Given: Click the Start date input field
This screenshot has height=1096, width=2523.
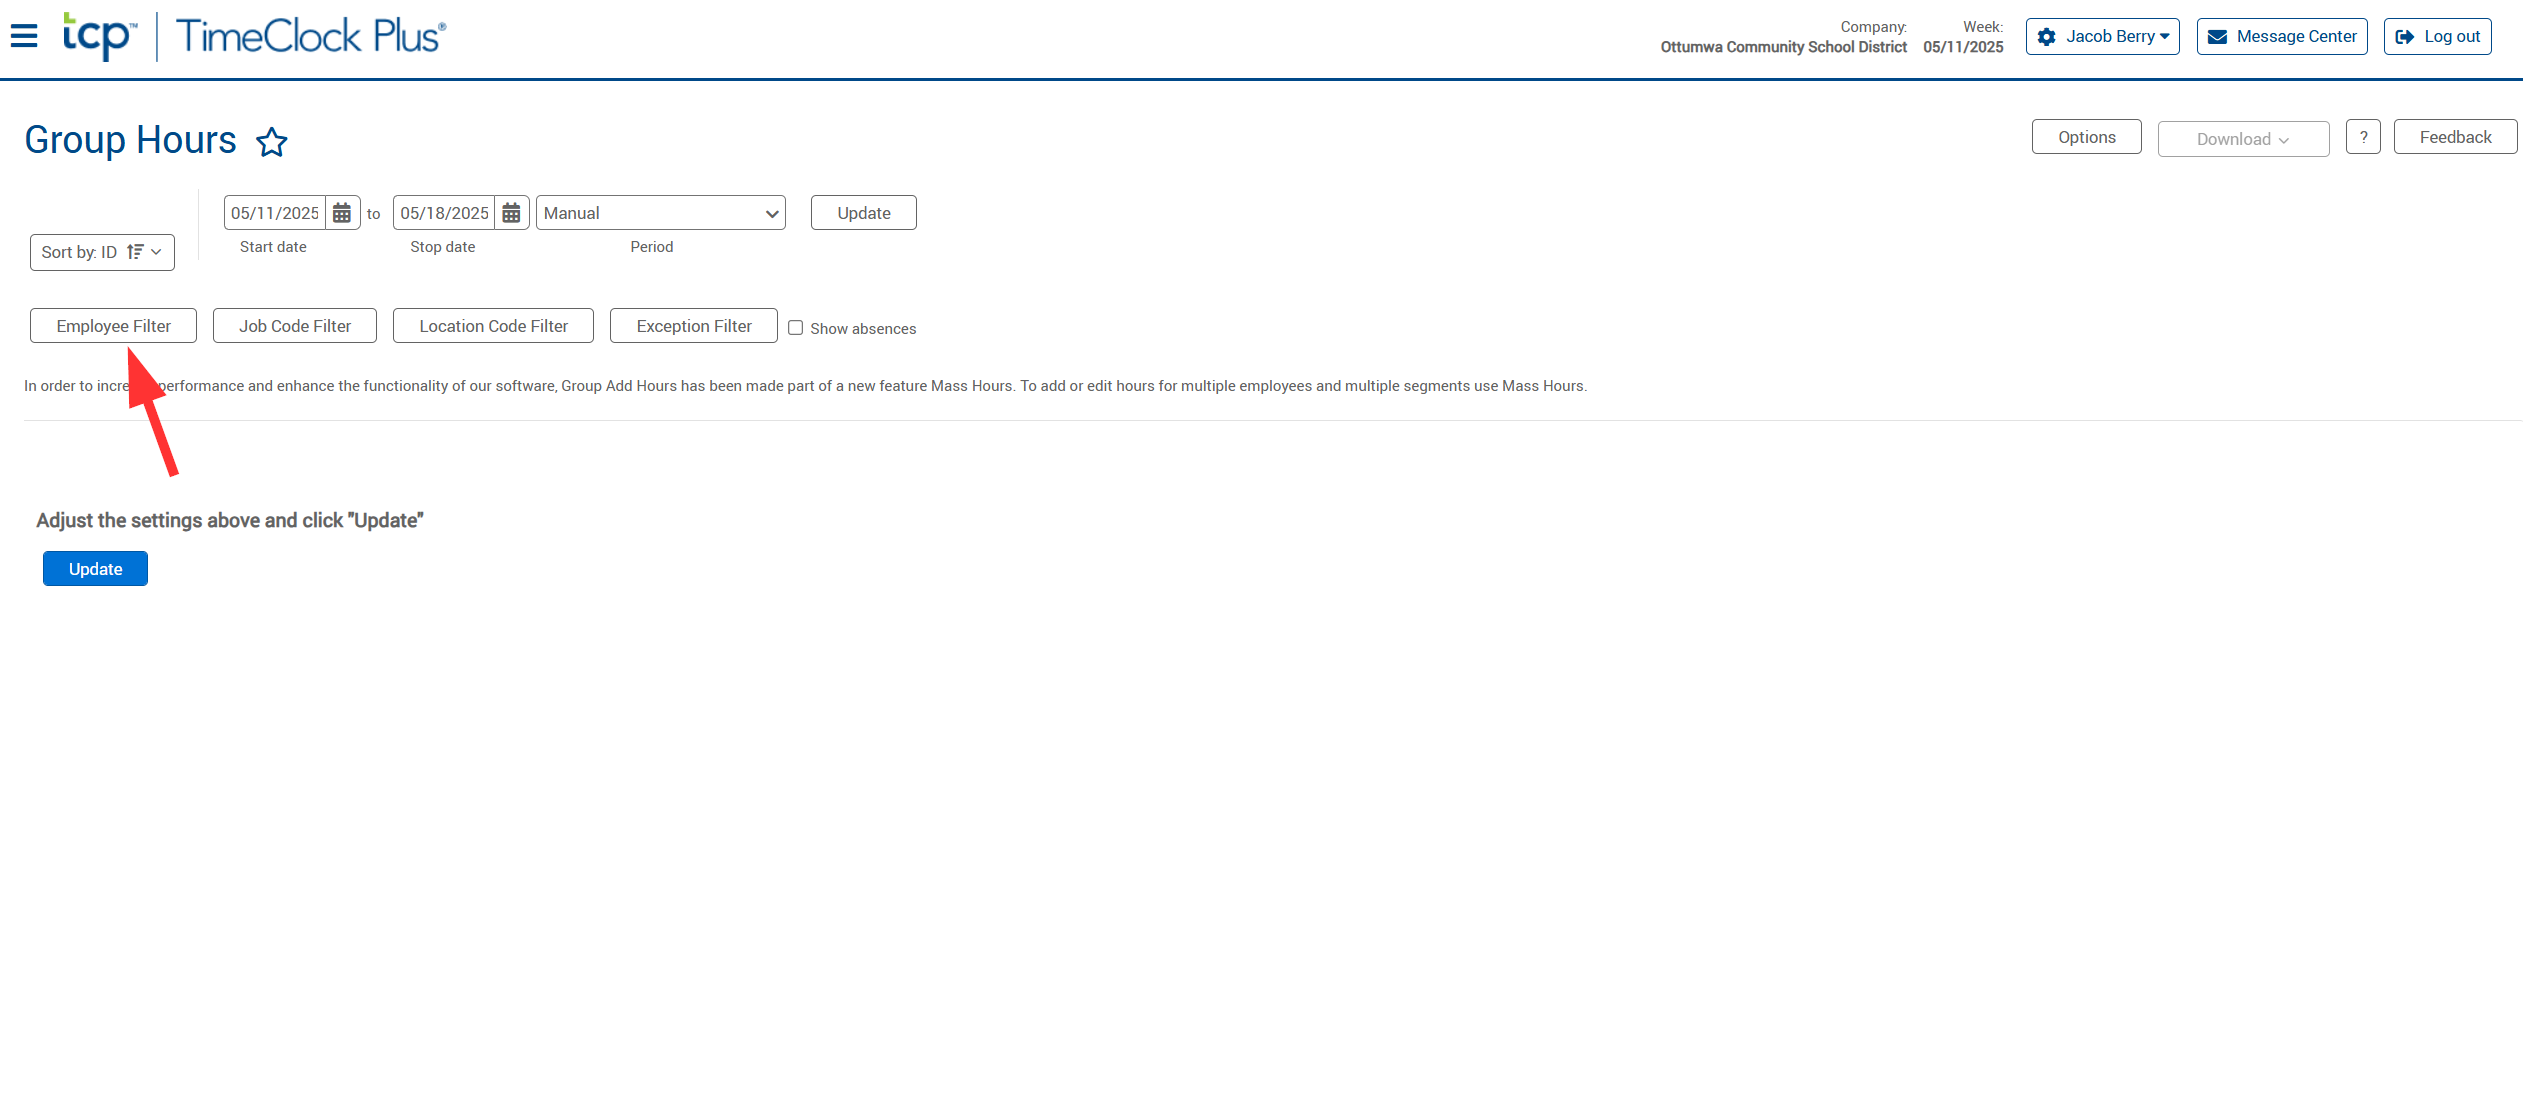Looking at the screenshot, I should tap(274, 213).
